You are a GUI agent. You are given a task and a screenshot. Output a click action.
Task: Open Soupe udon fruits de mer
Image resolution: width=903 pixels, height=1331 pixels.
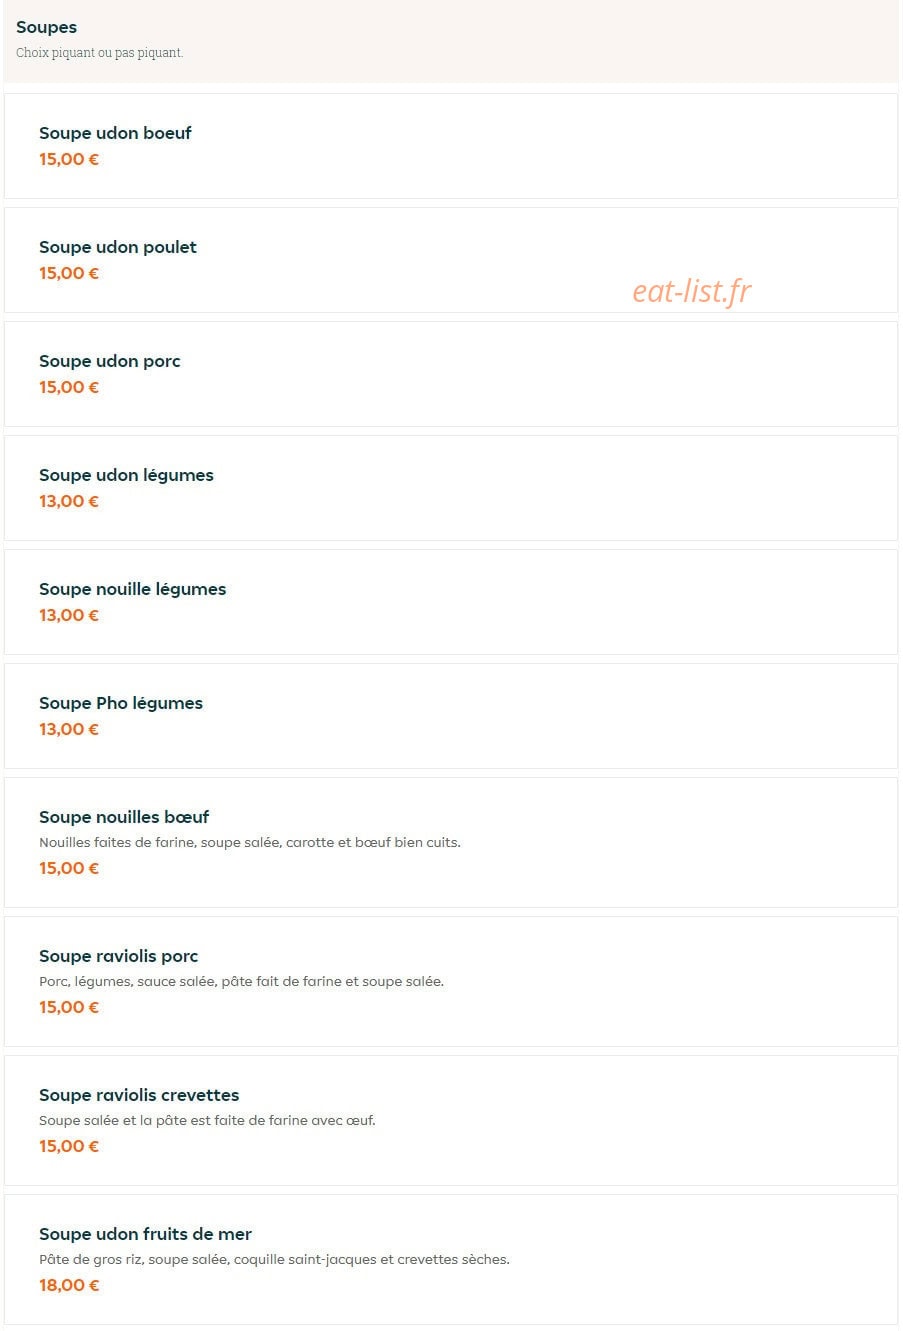[x=451, y=1260]
